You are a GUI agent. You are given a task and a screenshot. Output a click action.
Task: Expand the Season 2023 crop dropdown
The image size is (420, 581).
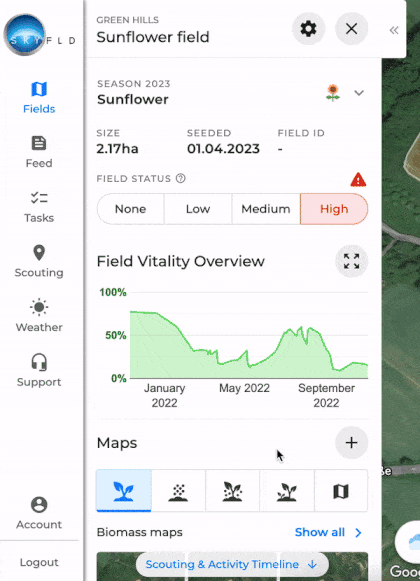359,93
